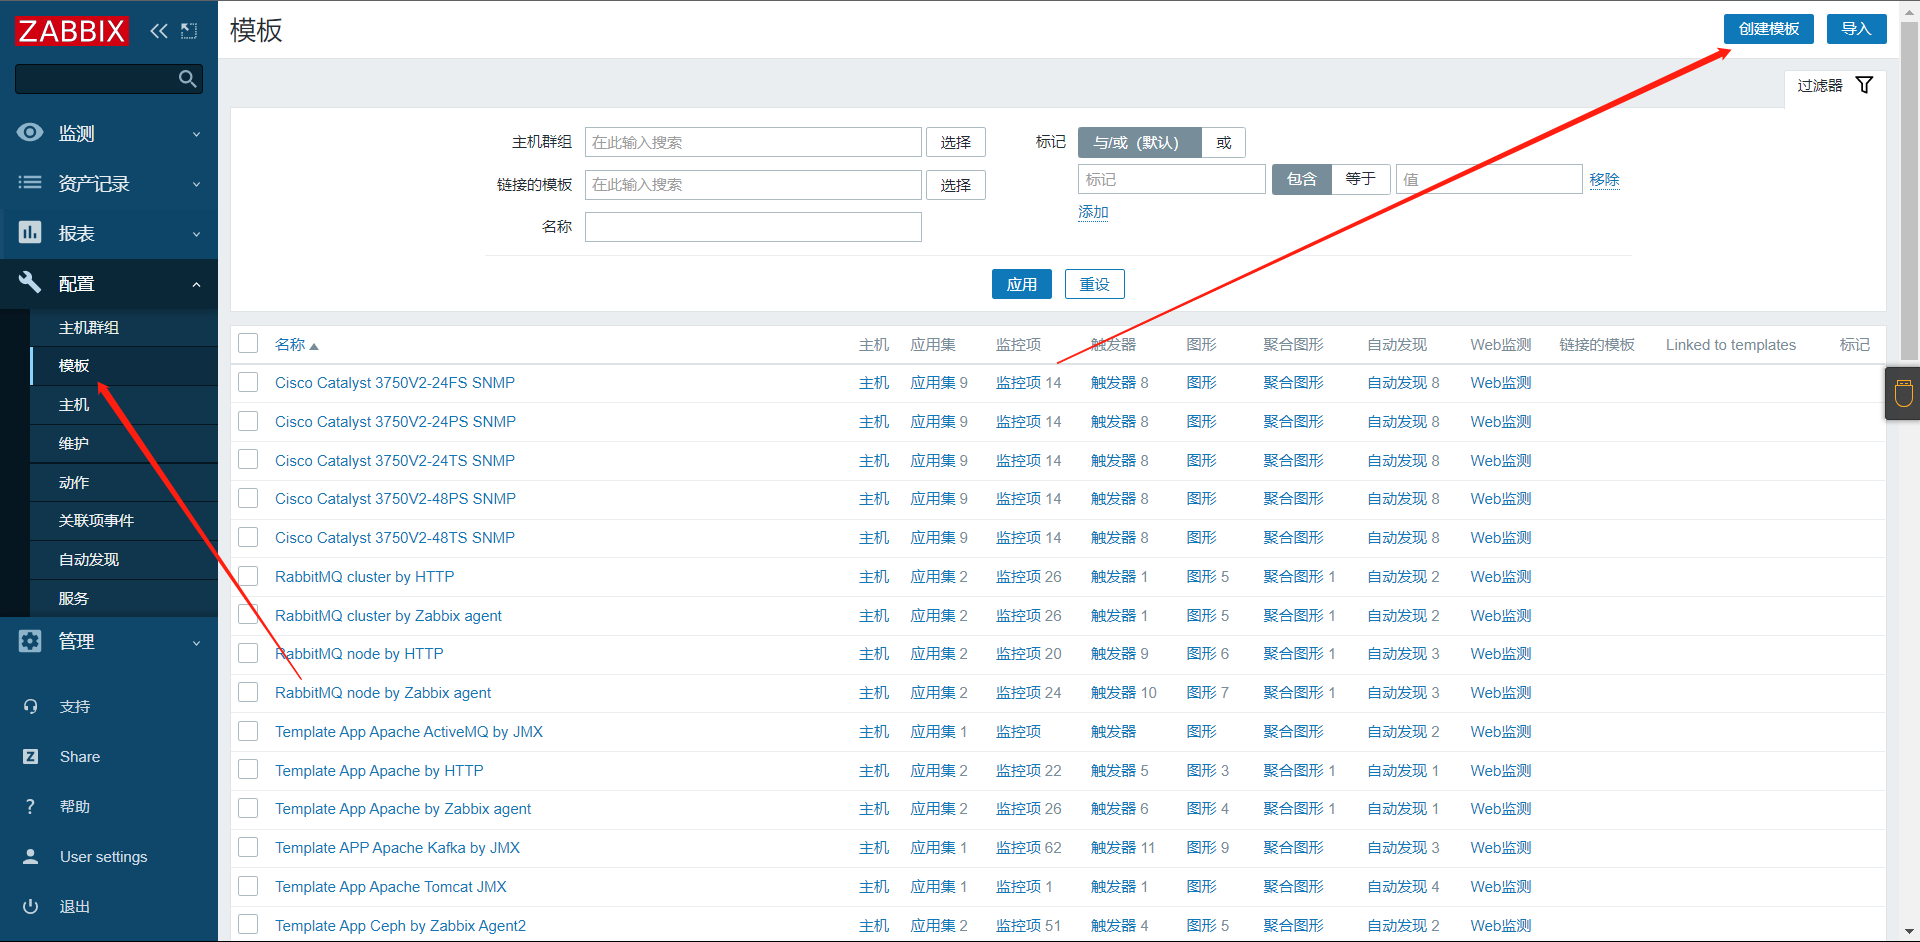Focus the sidebar search field
Viewport: 1920px width, 942px height.
pos(108,79)
